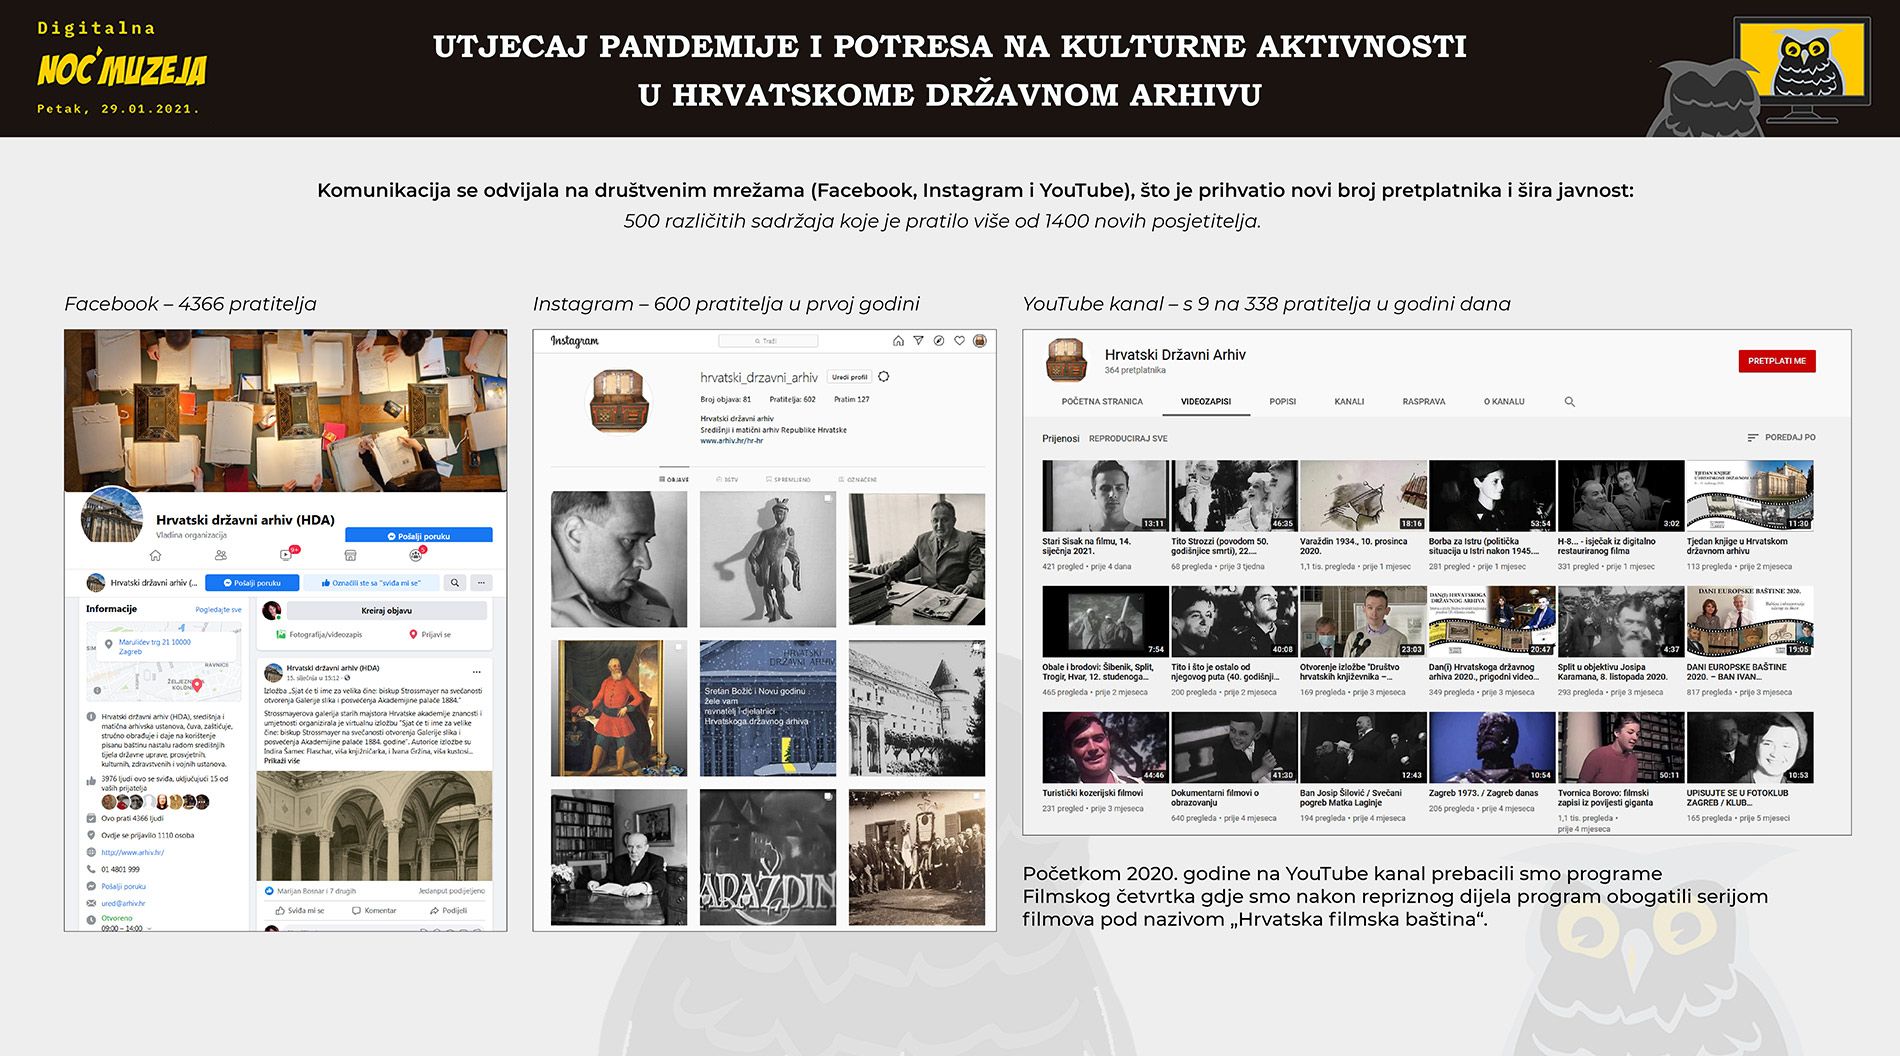
Task: Click Sviđa mi se under the Facebook post
Action: point(300,910)
